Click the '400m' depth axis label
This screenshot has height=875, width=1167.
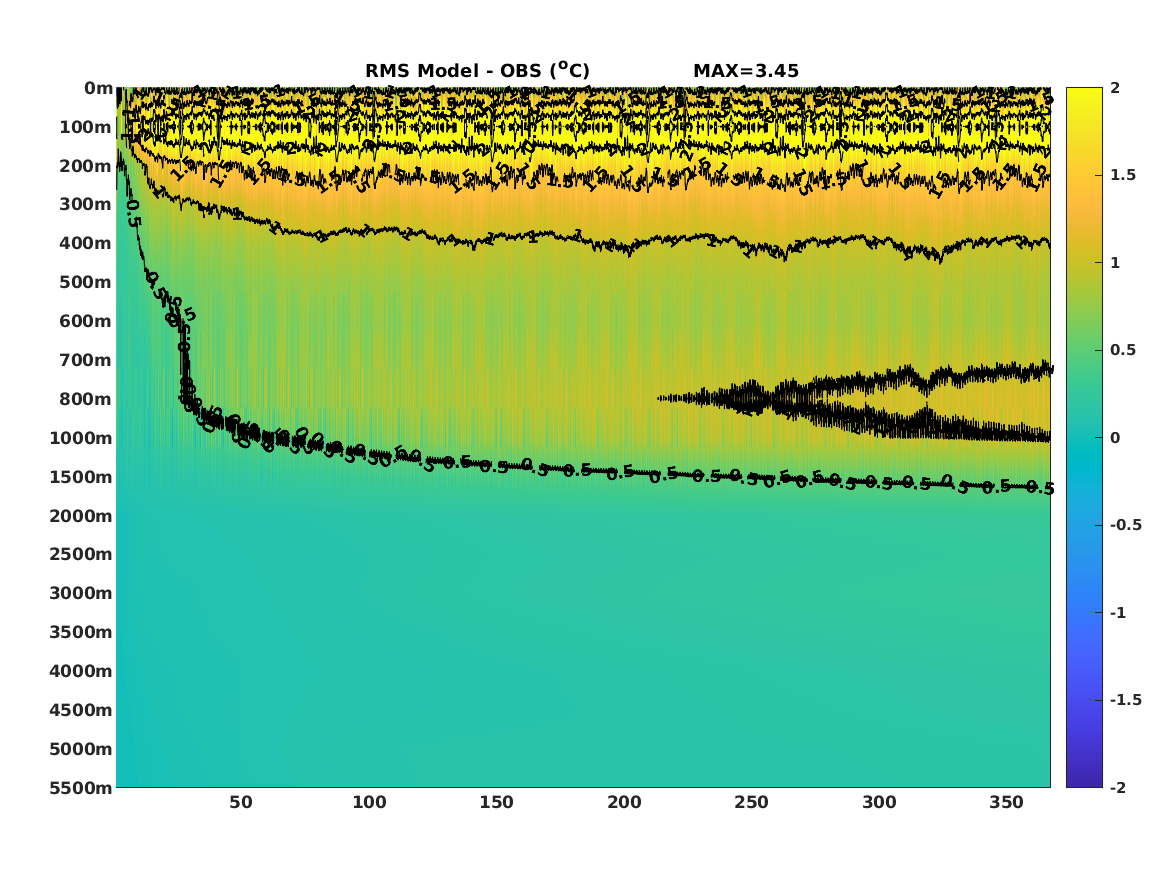click(x=86, y=243)
